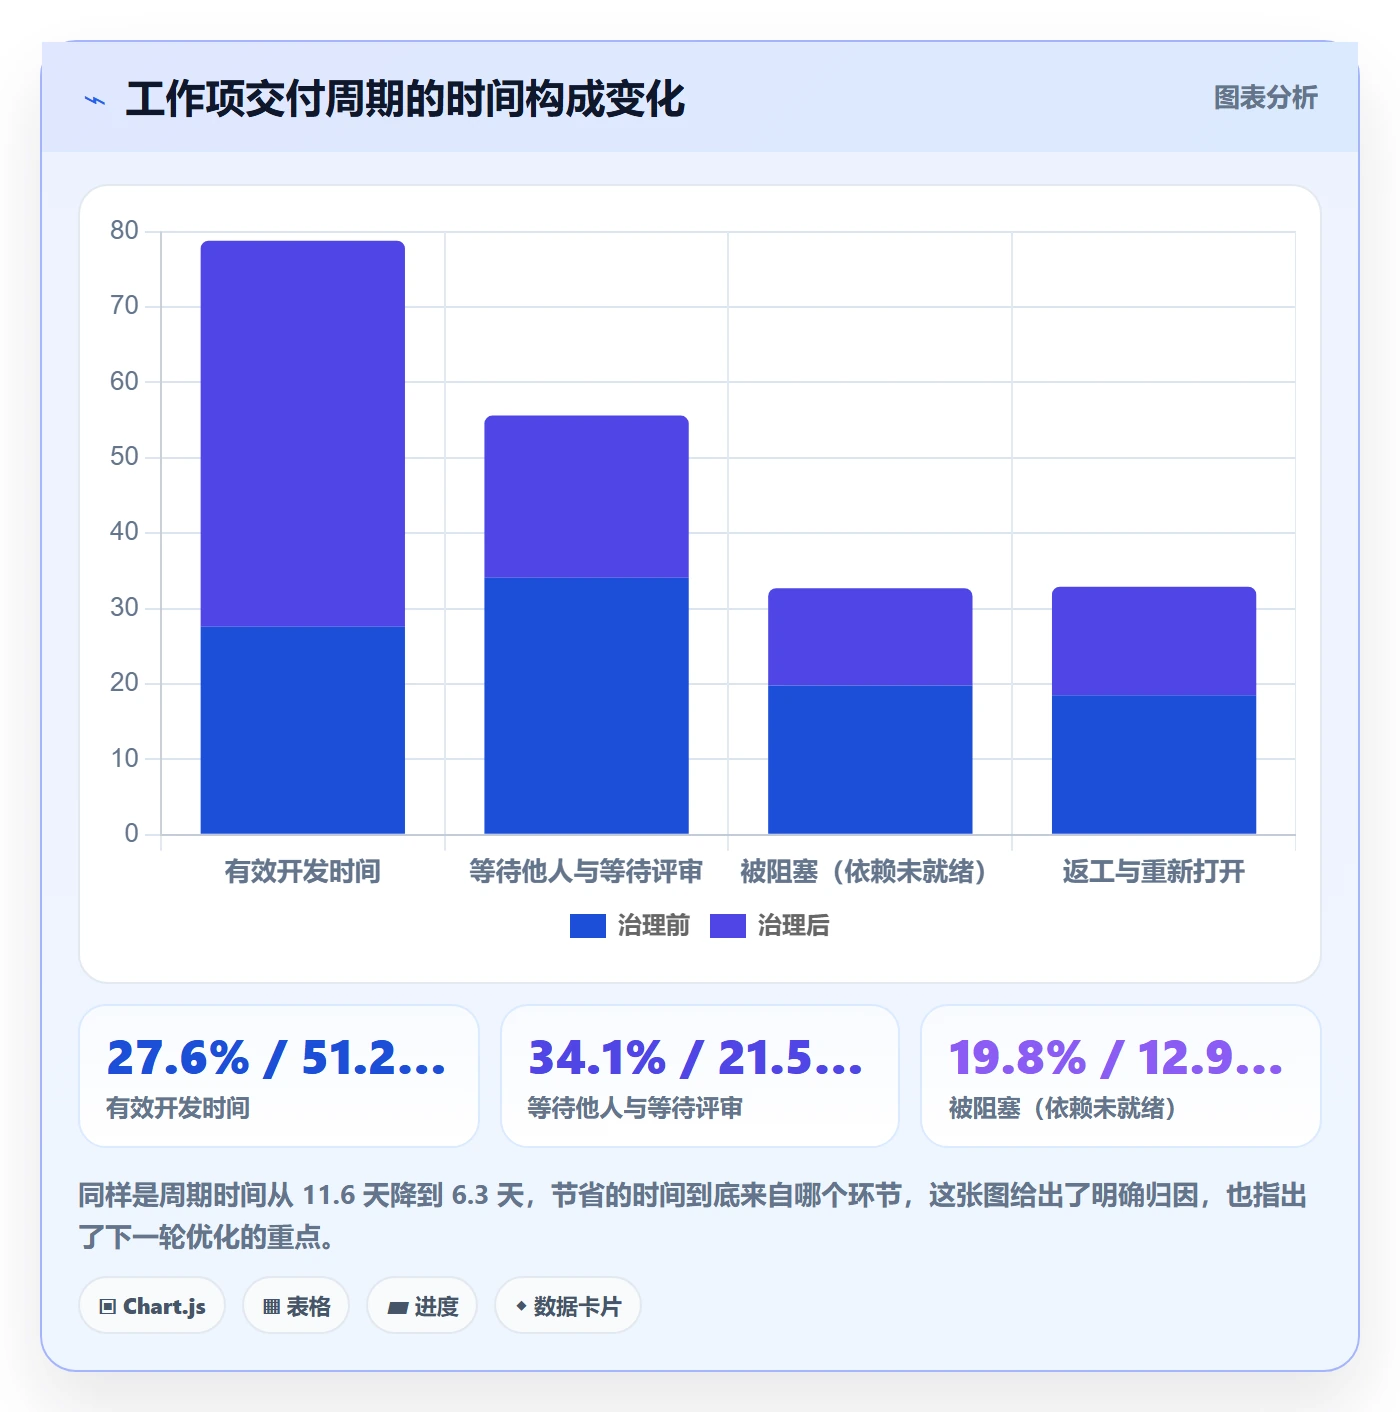Click the 治理后 segment of 等待他人与等待评审 bar

coord(587,497)
